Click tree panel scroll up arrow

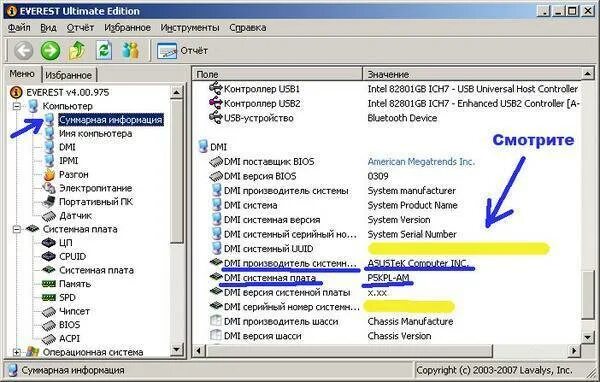point(176,92)
